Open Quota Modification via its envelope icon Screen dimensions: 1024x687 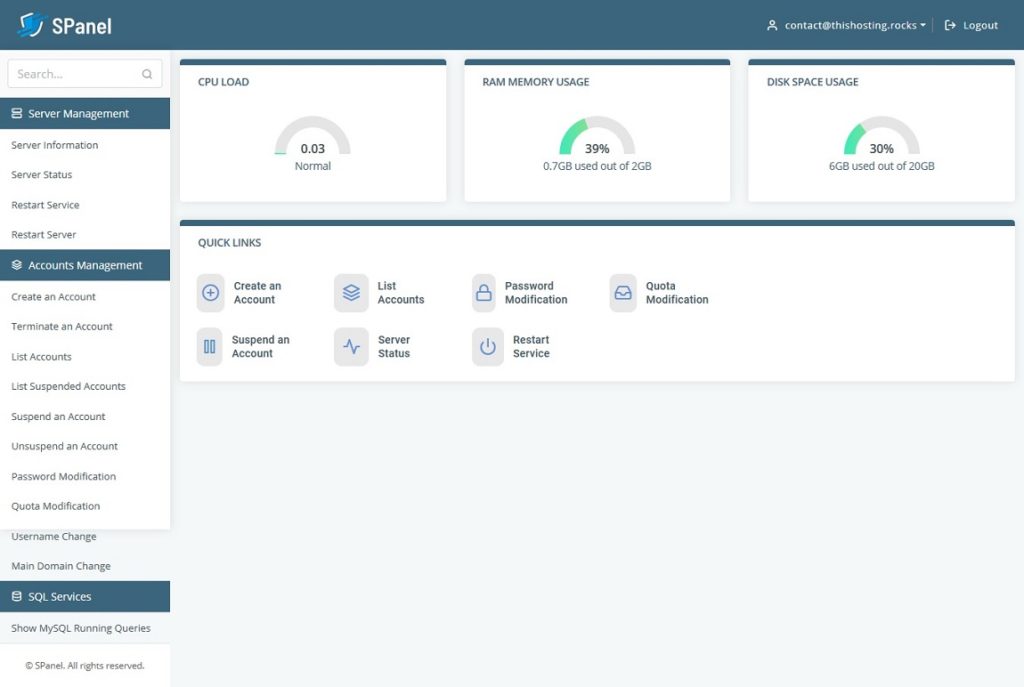click(624, 292)
